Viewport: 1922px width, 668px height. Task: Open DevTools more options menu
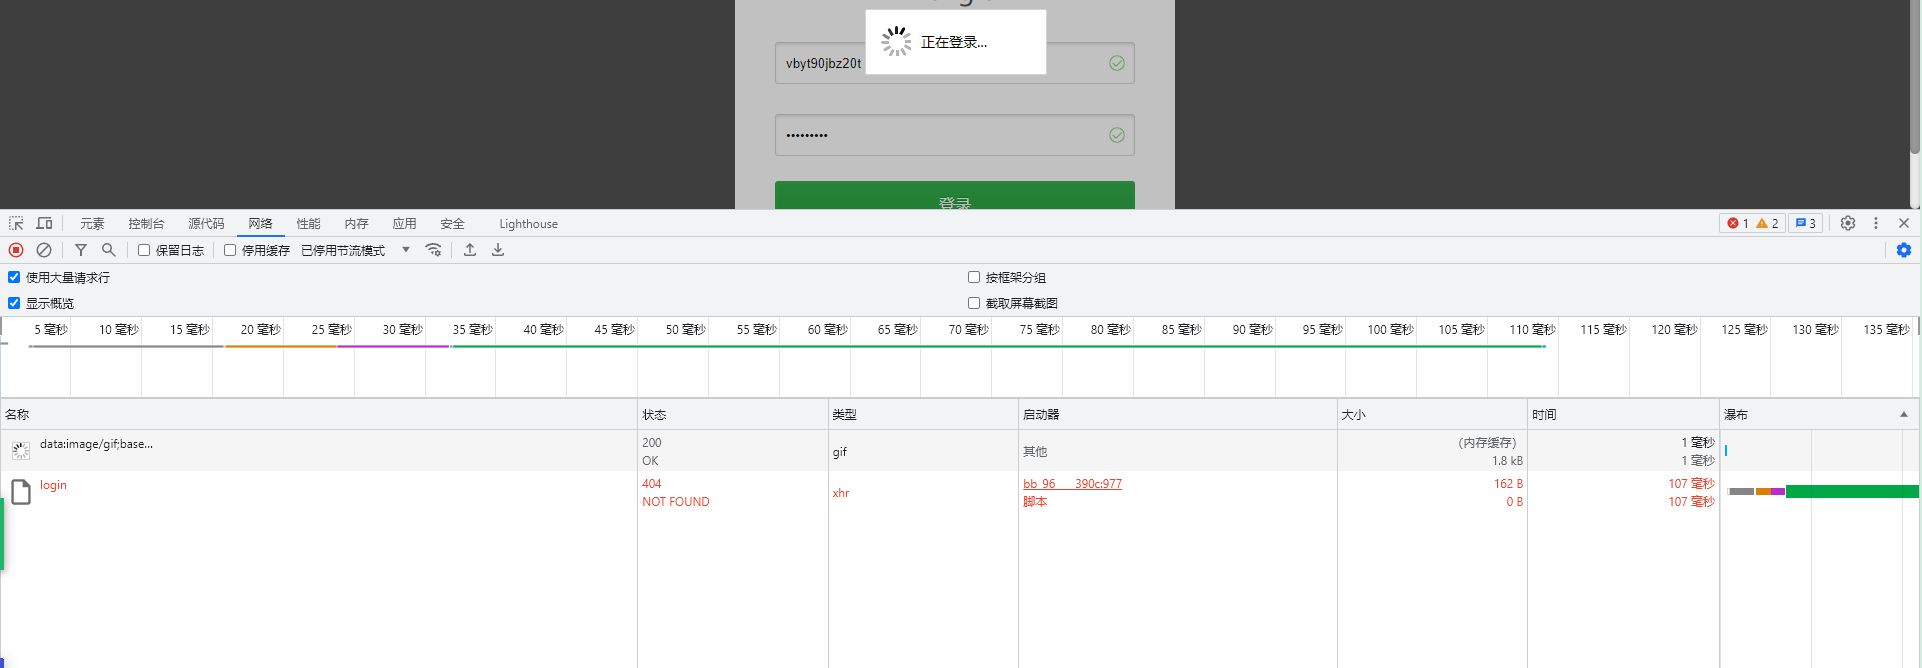pyautogui.click(x=1876, y=223)
